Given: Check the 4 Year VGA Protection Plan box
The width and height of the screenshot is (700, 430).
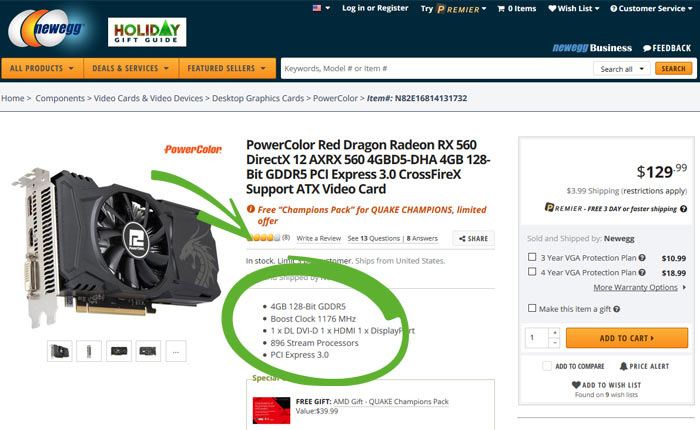Looking at the screenshot, I should pos(532,272).
